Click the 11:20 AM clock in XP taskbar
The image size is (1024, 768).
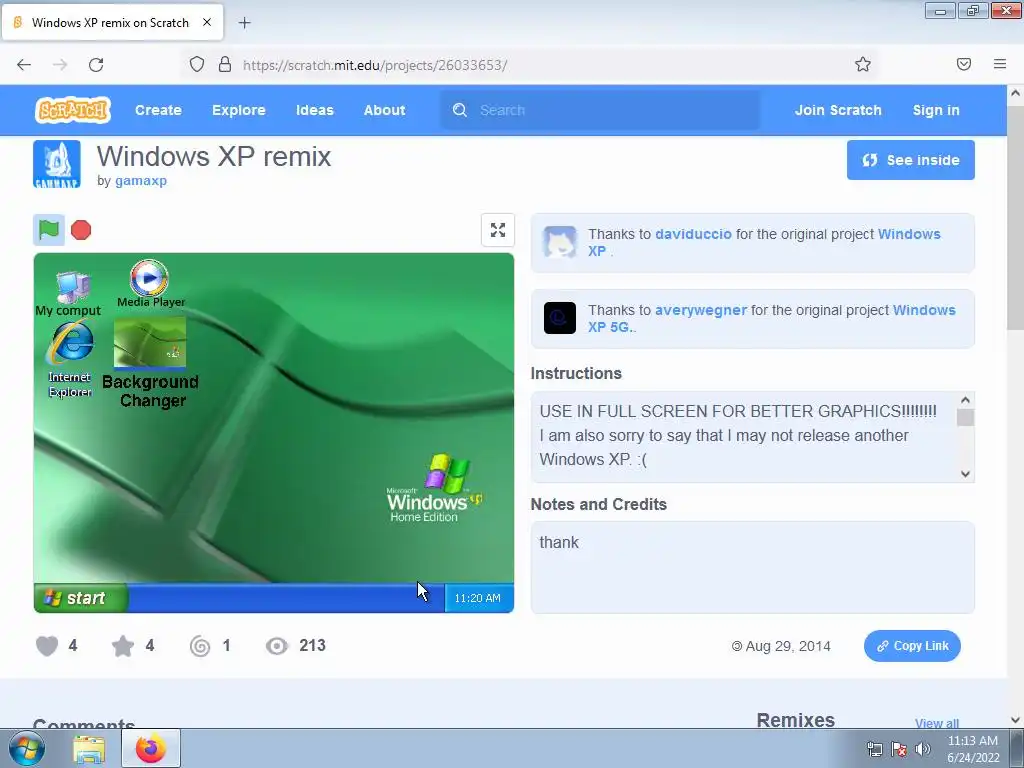coord(477,598)
